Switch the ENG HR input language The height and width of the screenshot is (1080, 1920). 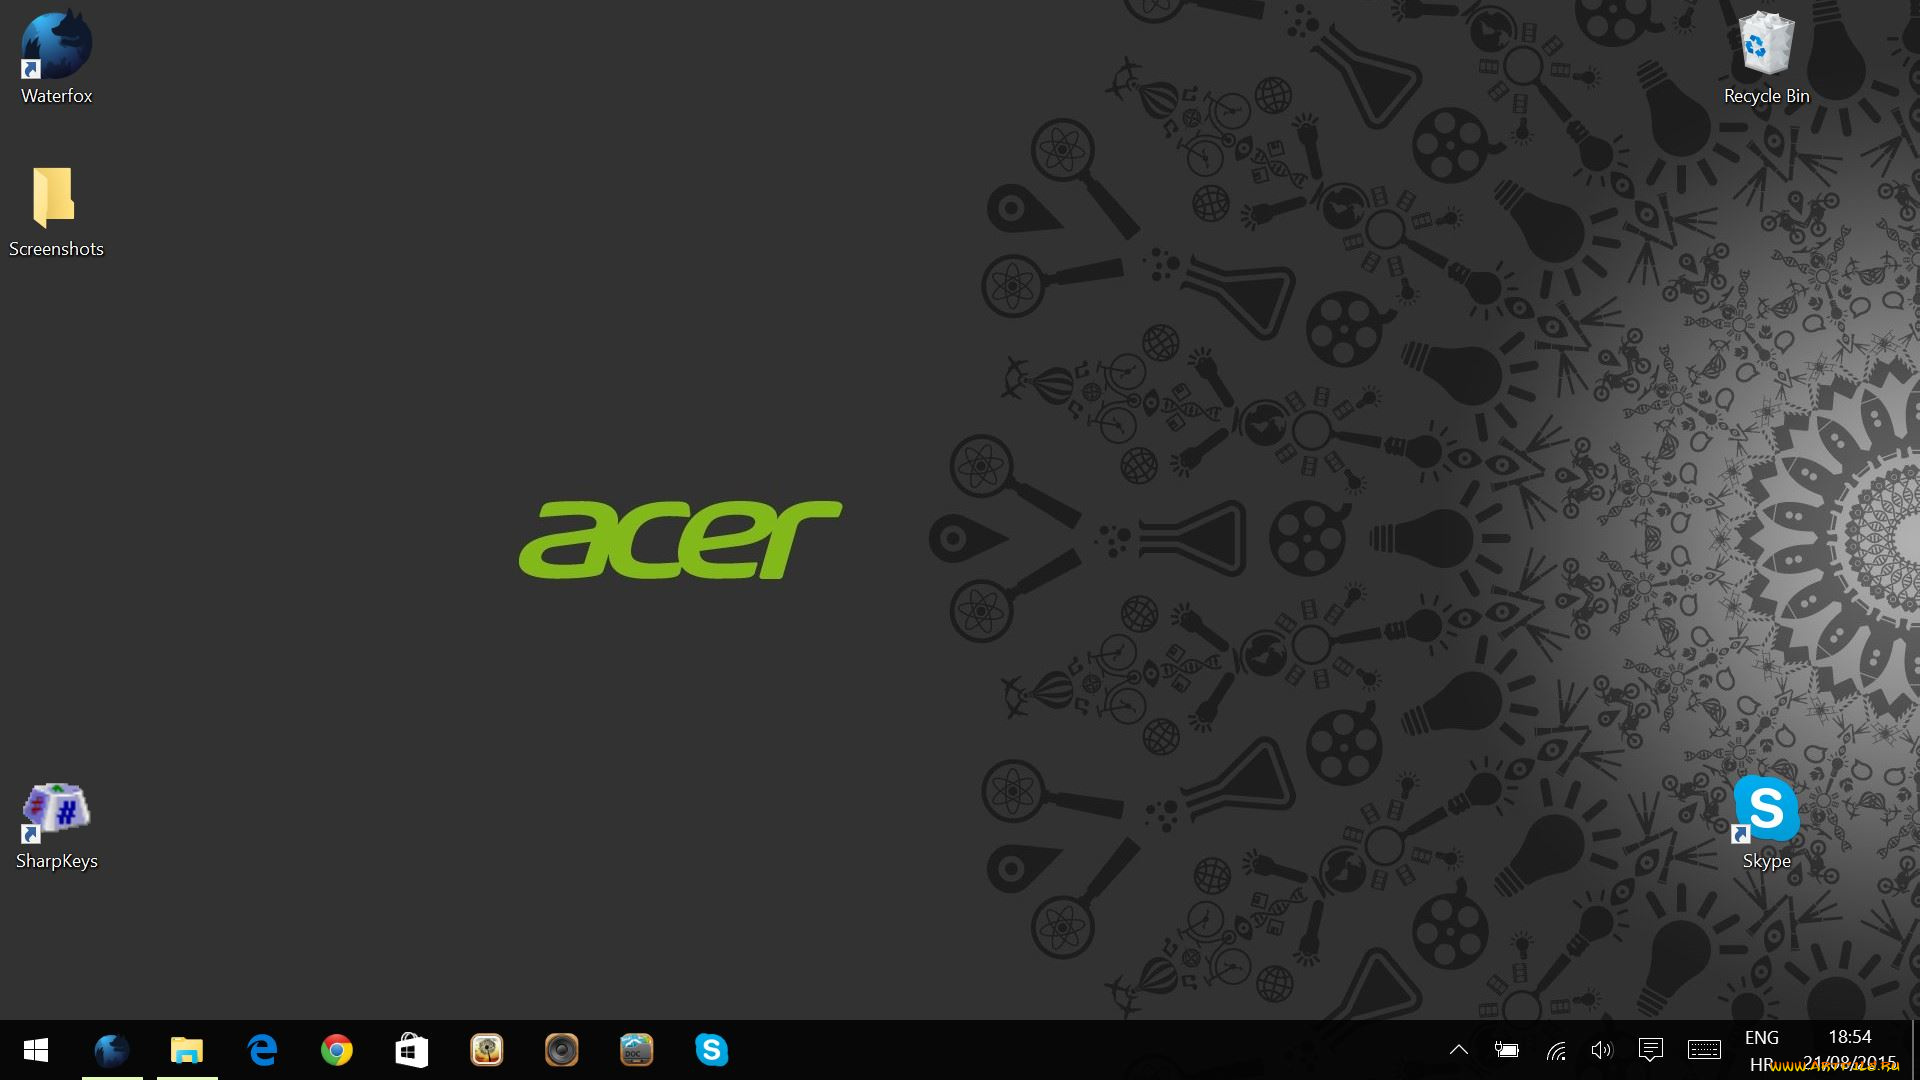pyautogui.click(x=1762, y=1050)
